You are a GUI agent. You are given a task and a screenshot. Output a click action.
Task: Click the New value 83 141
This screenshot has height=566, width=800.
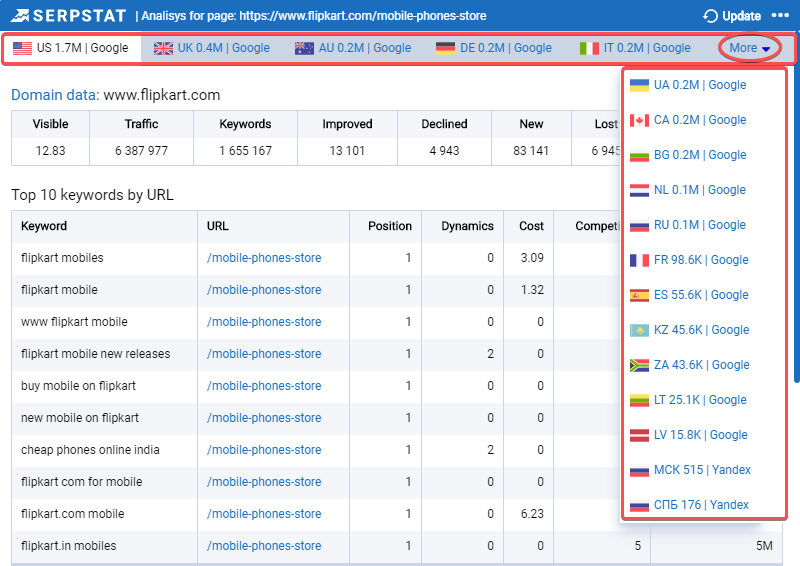tap(531, 151)
